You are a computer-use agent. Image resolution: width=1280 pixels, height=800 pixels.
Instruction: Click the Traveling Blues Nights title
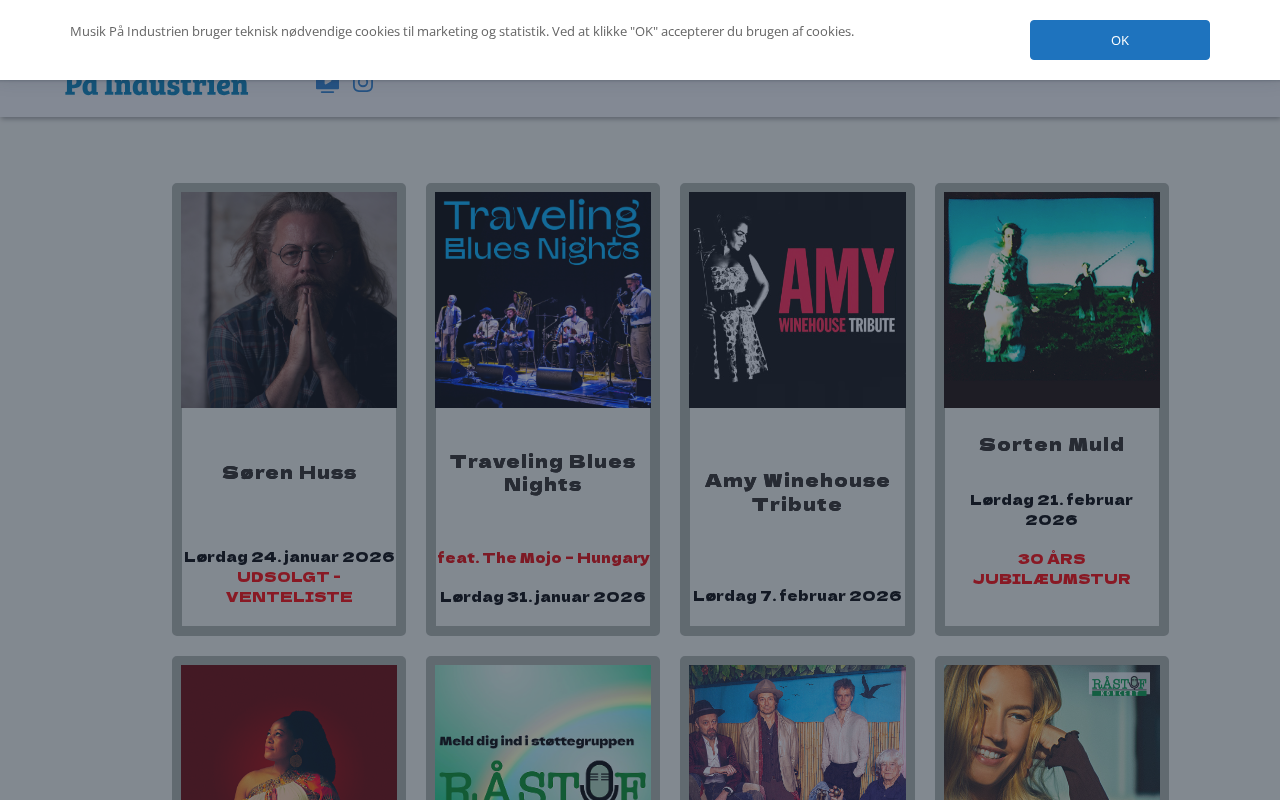click(x=543, y=473)
